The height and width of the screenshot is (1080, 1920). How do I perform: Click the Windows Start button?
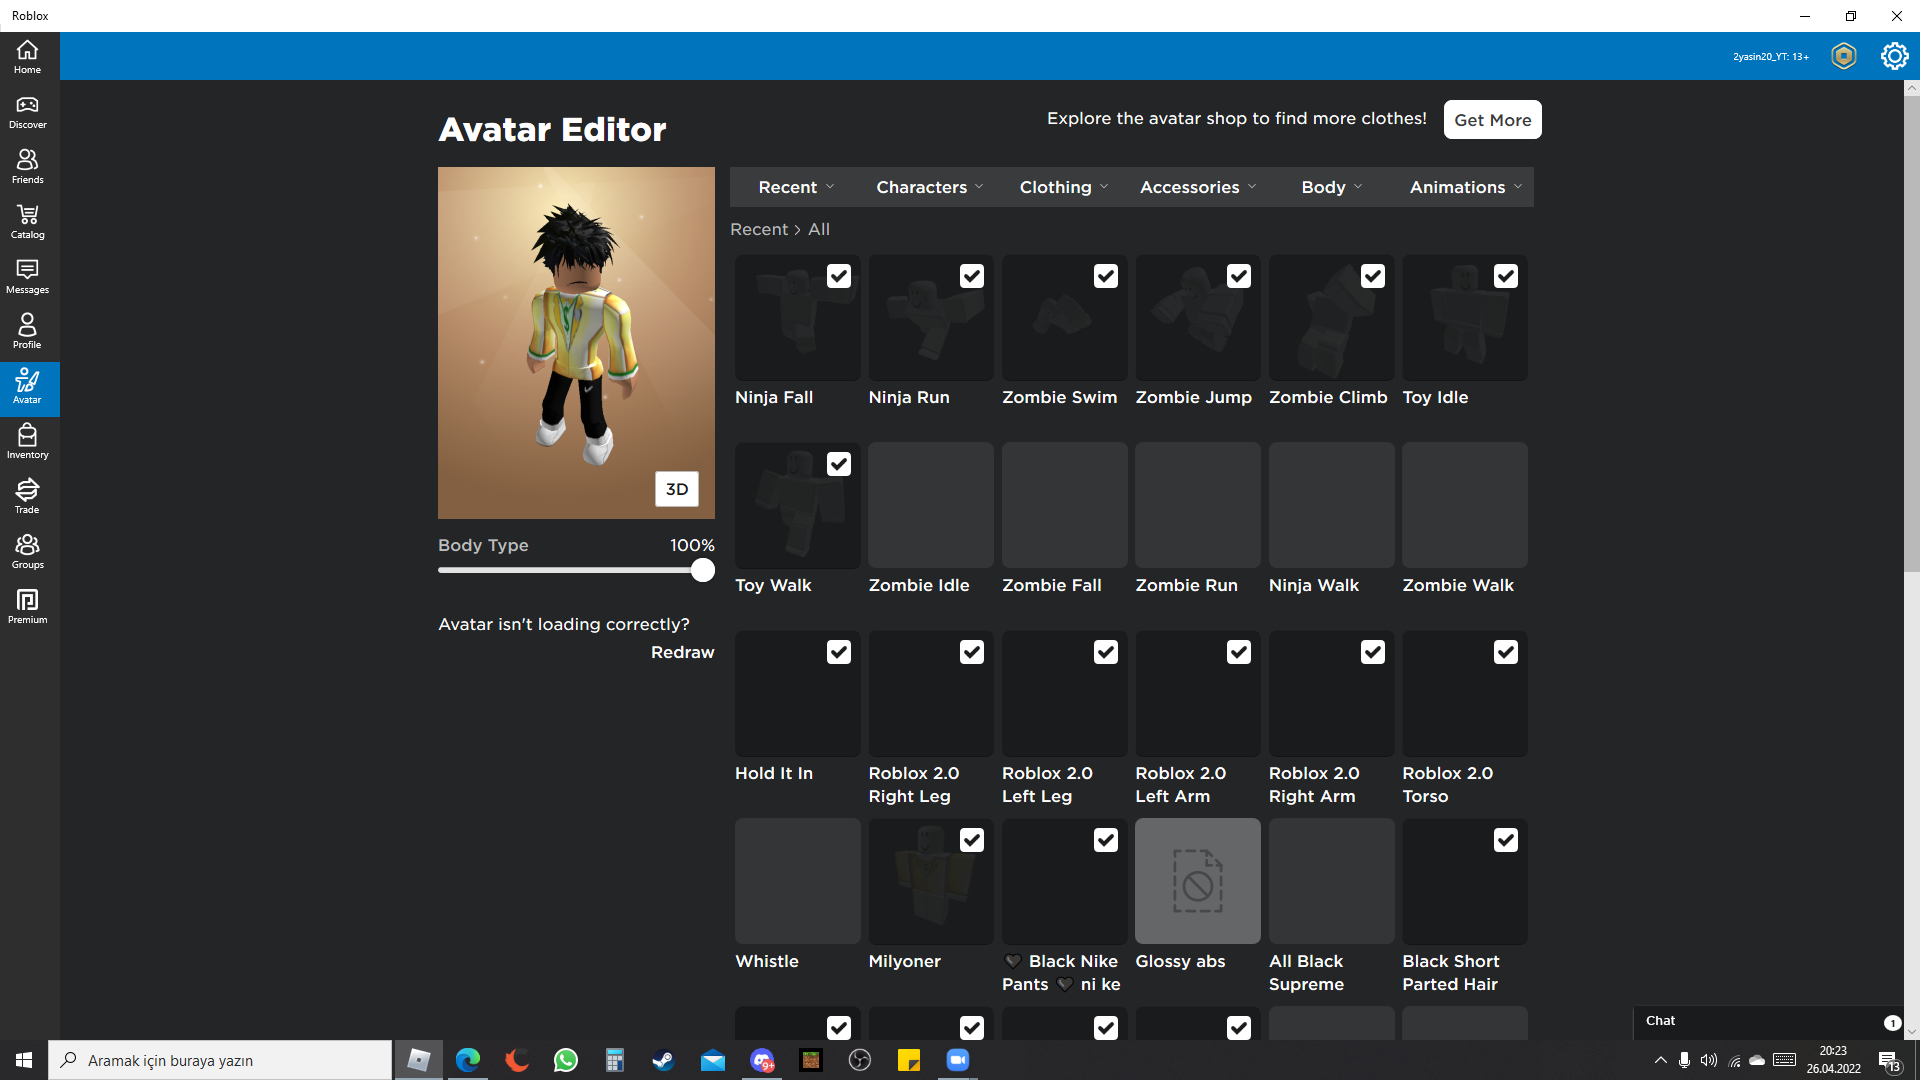pos(24,1060)
